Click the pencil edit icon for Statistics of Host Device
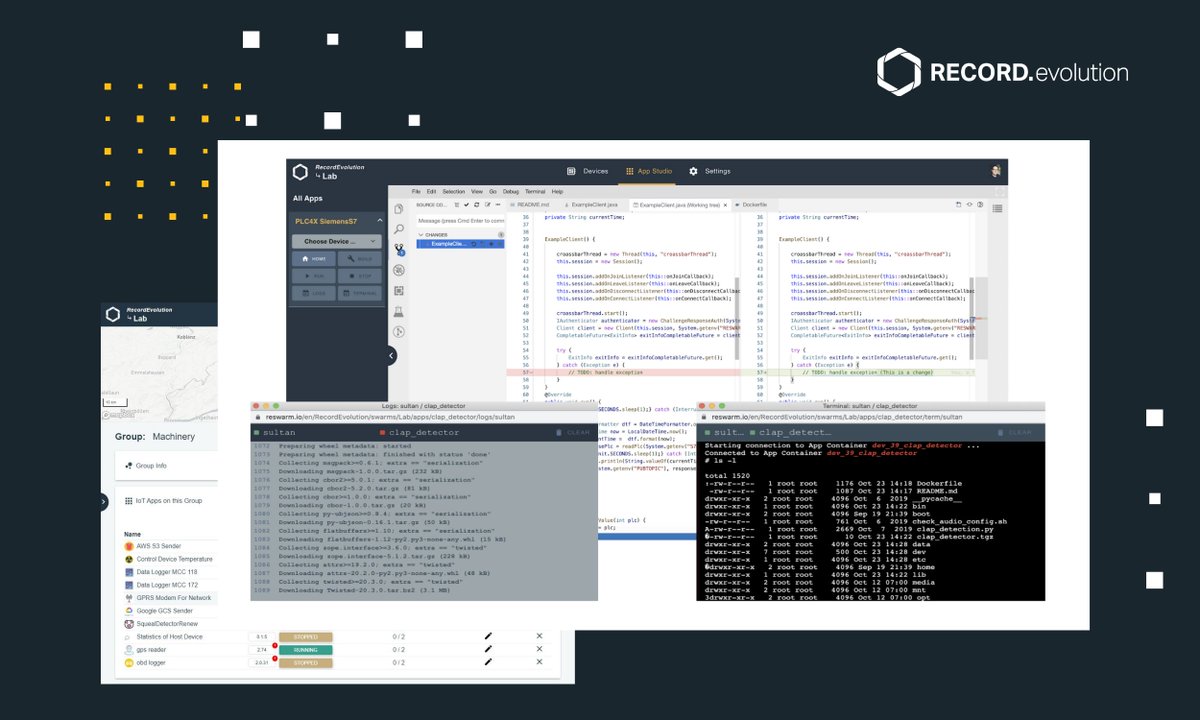This screenshot has height=720, width=1200. 488,635
